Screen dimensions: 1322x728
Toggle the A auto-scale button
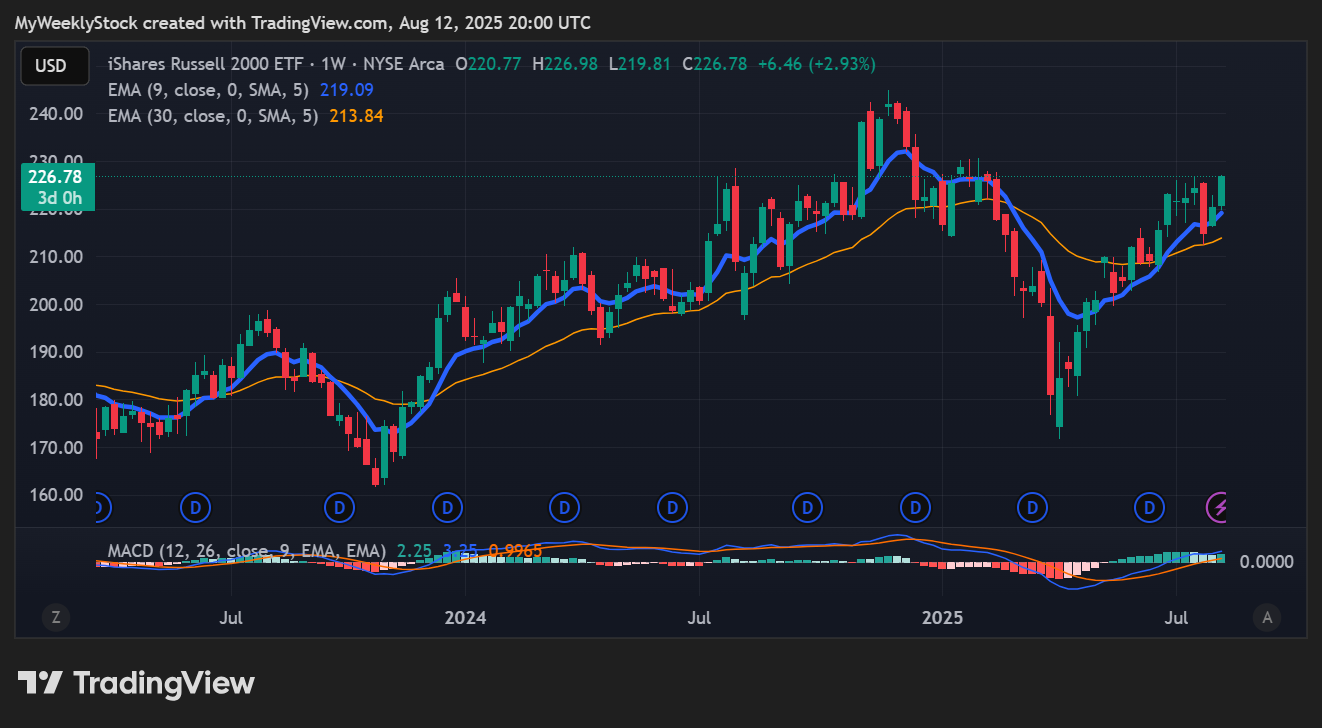pos(1267,617)
